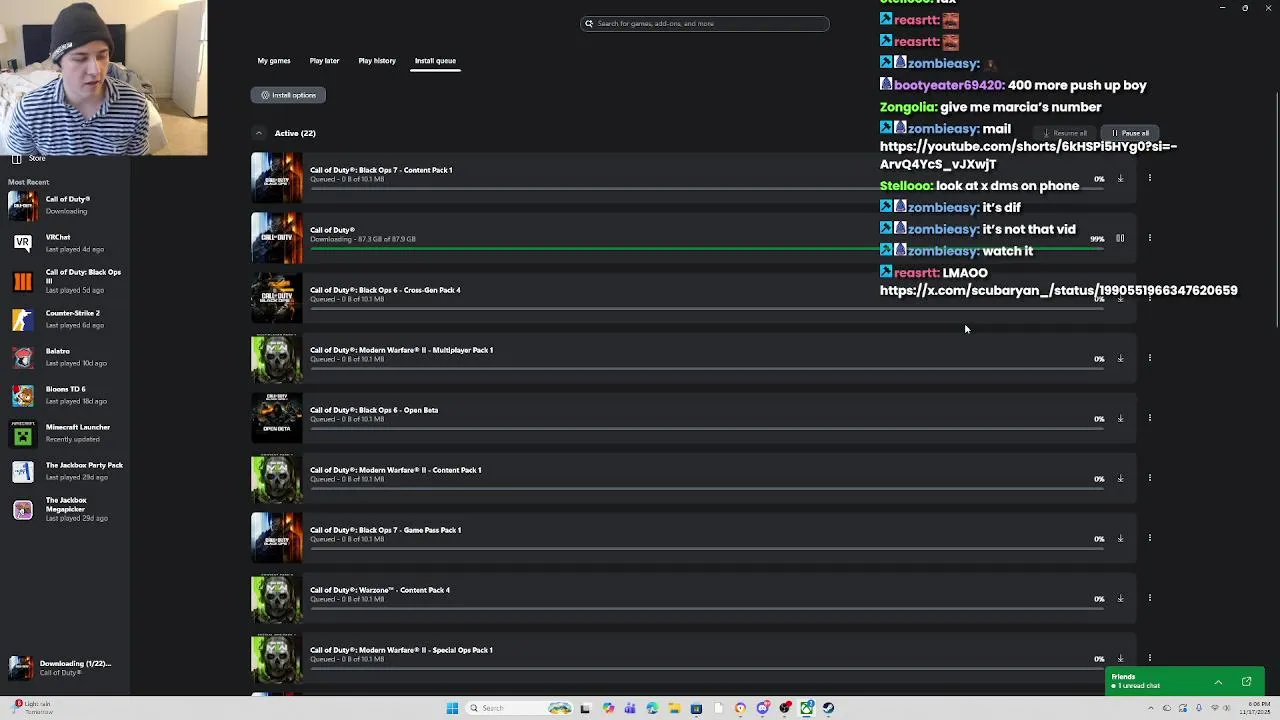Click the Black Ops 7 Content Pack 1 progress bar
The height and width of the screenshot is (720, 1280).
[x=707, y=188]
